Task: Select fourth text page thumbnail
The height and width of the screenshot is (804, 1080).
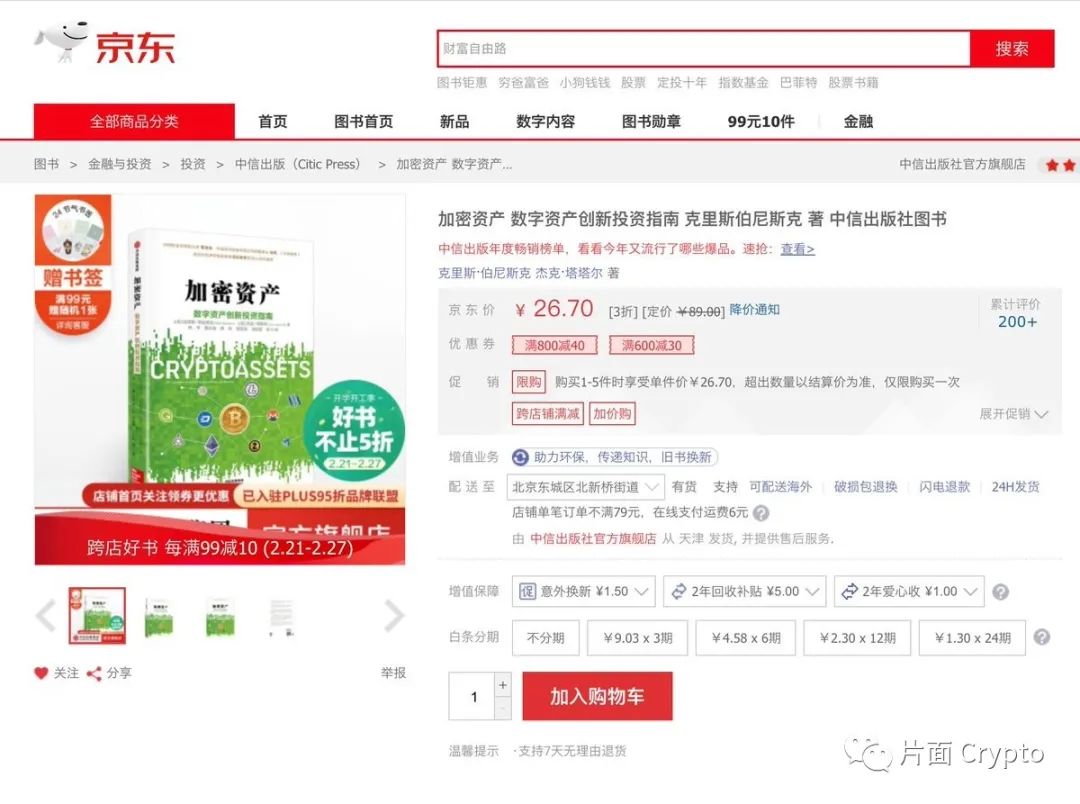Action: 281,617
